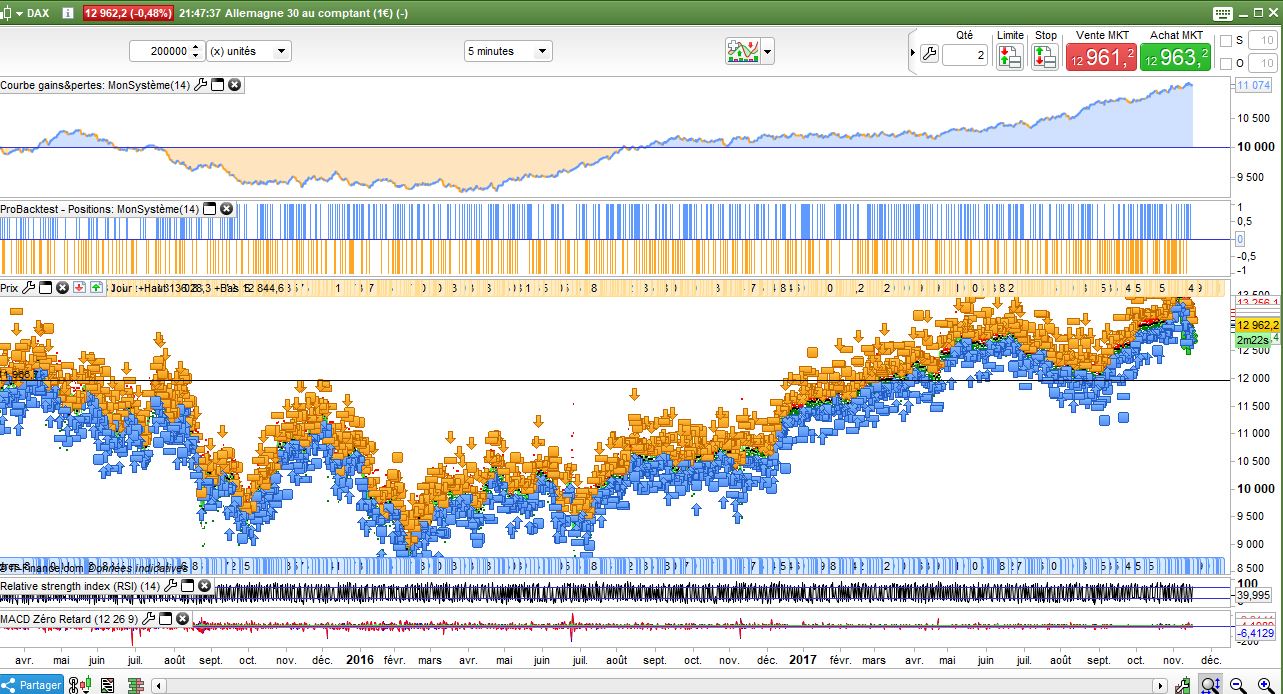
Task: Maximize the ProBacktest Positions panel
Action: 210,208
